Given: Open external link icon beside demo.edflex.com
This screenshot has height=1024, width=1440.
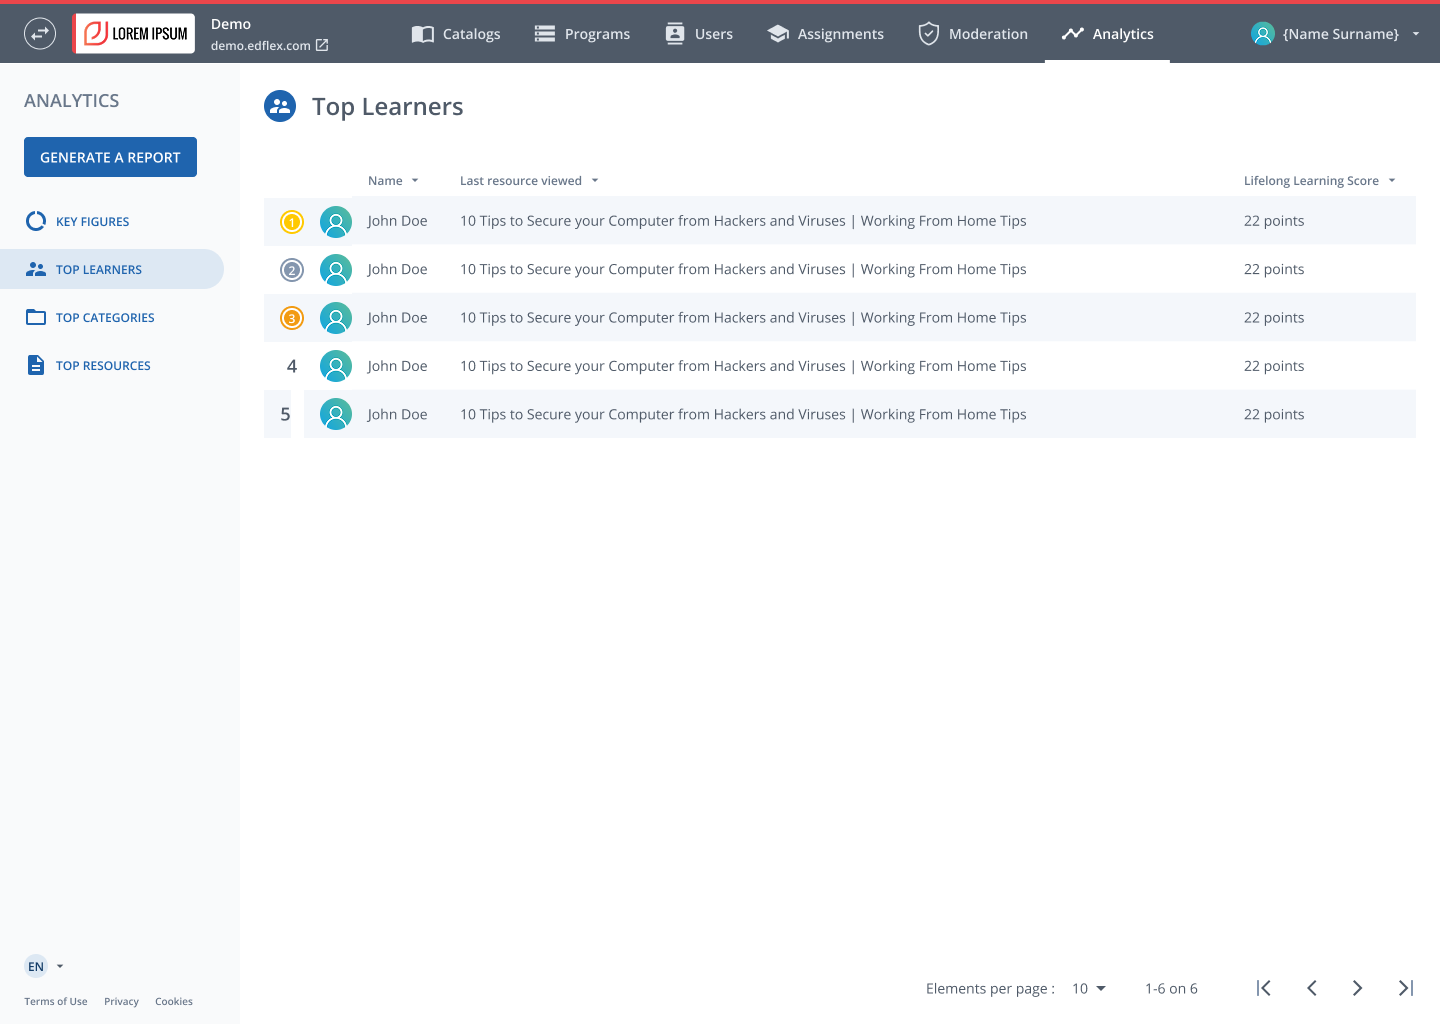Looking at the screenshot, I should 322,45.
